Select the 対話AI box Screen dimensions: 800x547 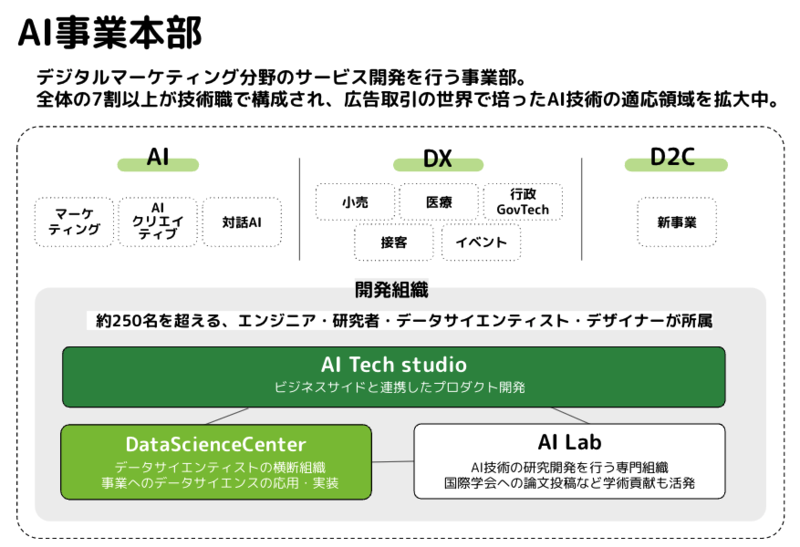click(242, 222)
